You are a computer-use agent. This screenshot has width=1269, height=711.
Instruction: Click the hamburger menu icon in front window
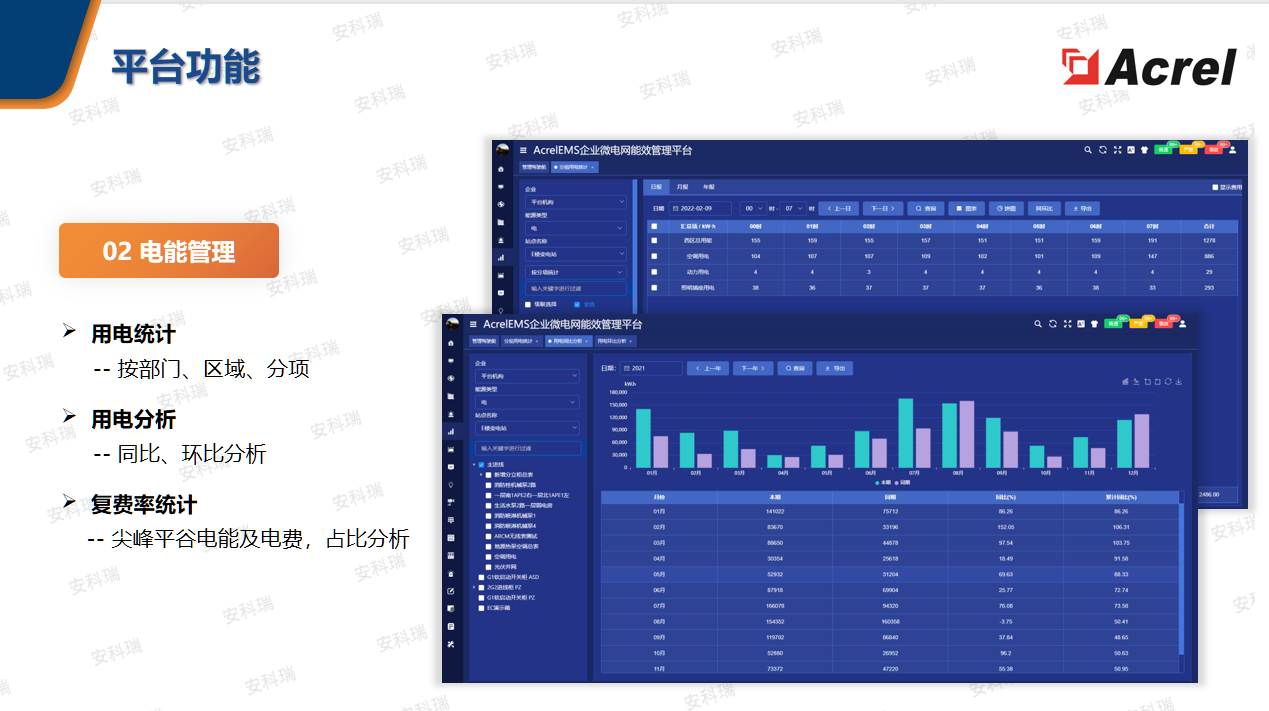click(473, 324)
